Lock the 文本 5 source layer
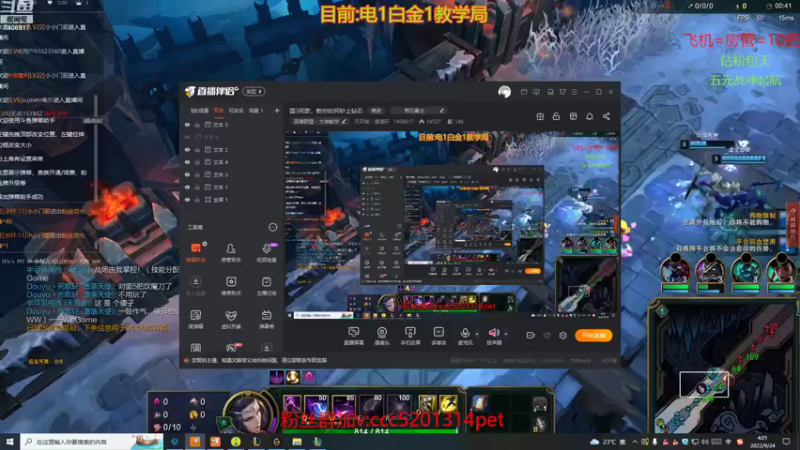 tap(197, 124)
